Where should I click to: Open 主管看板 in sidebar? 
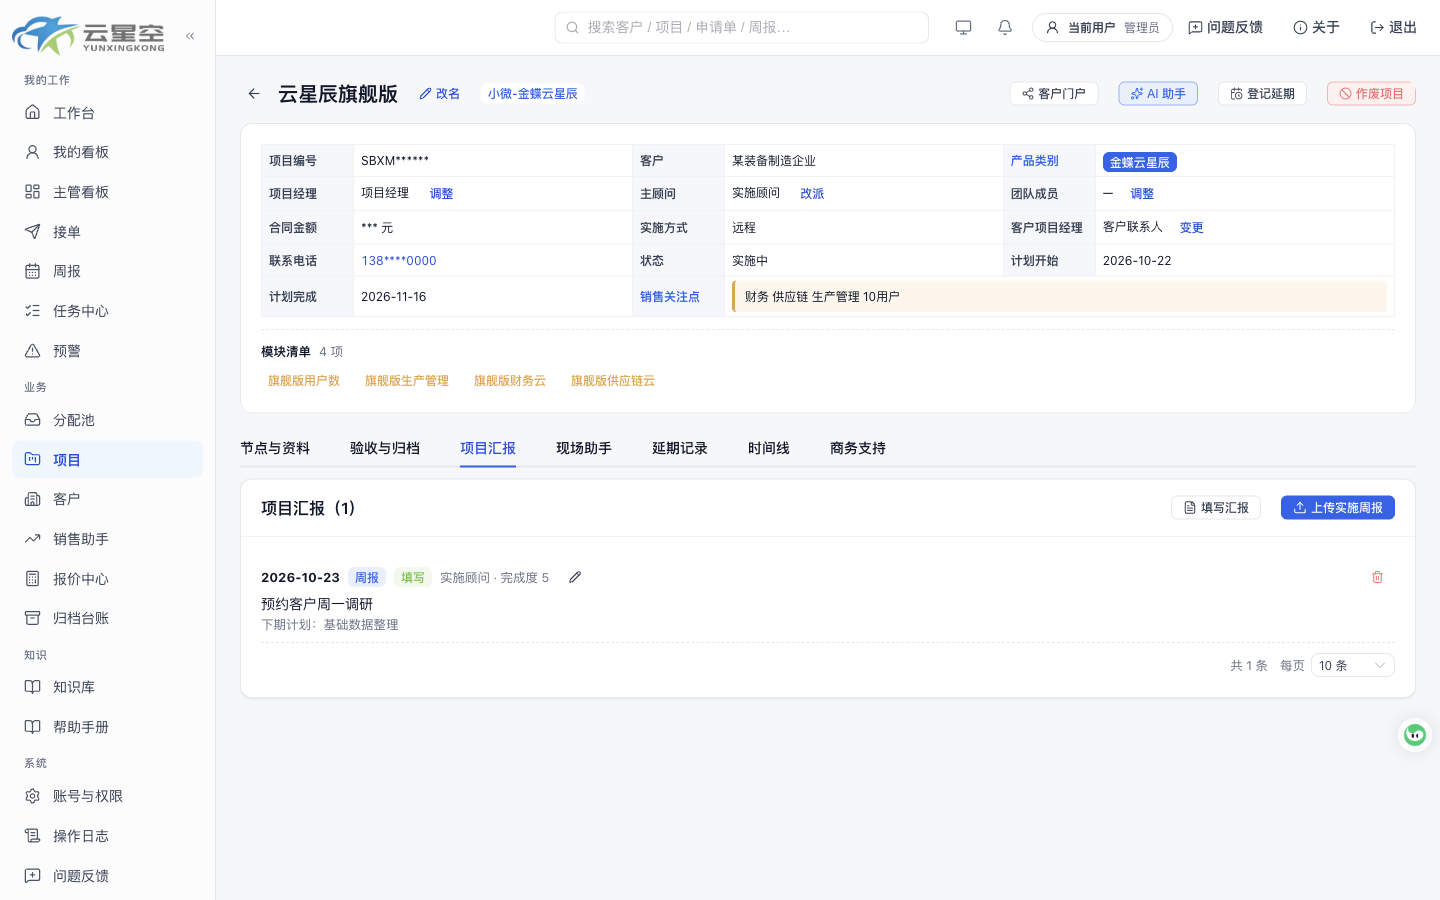tap(107, 192)
